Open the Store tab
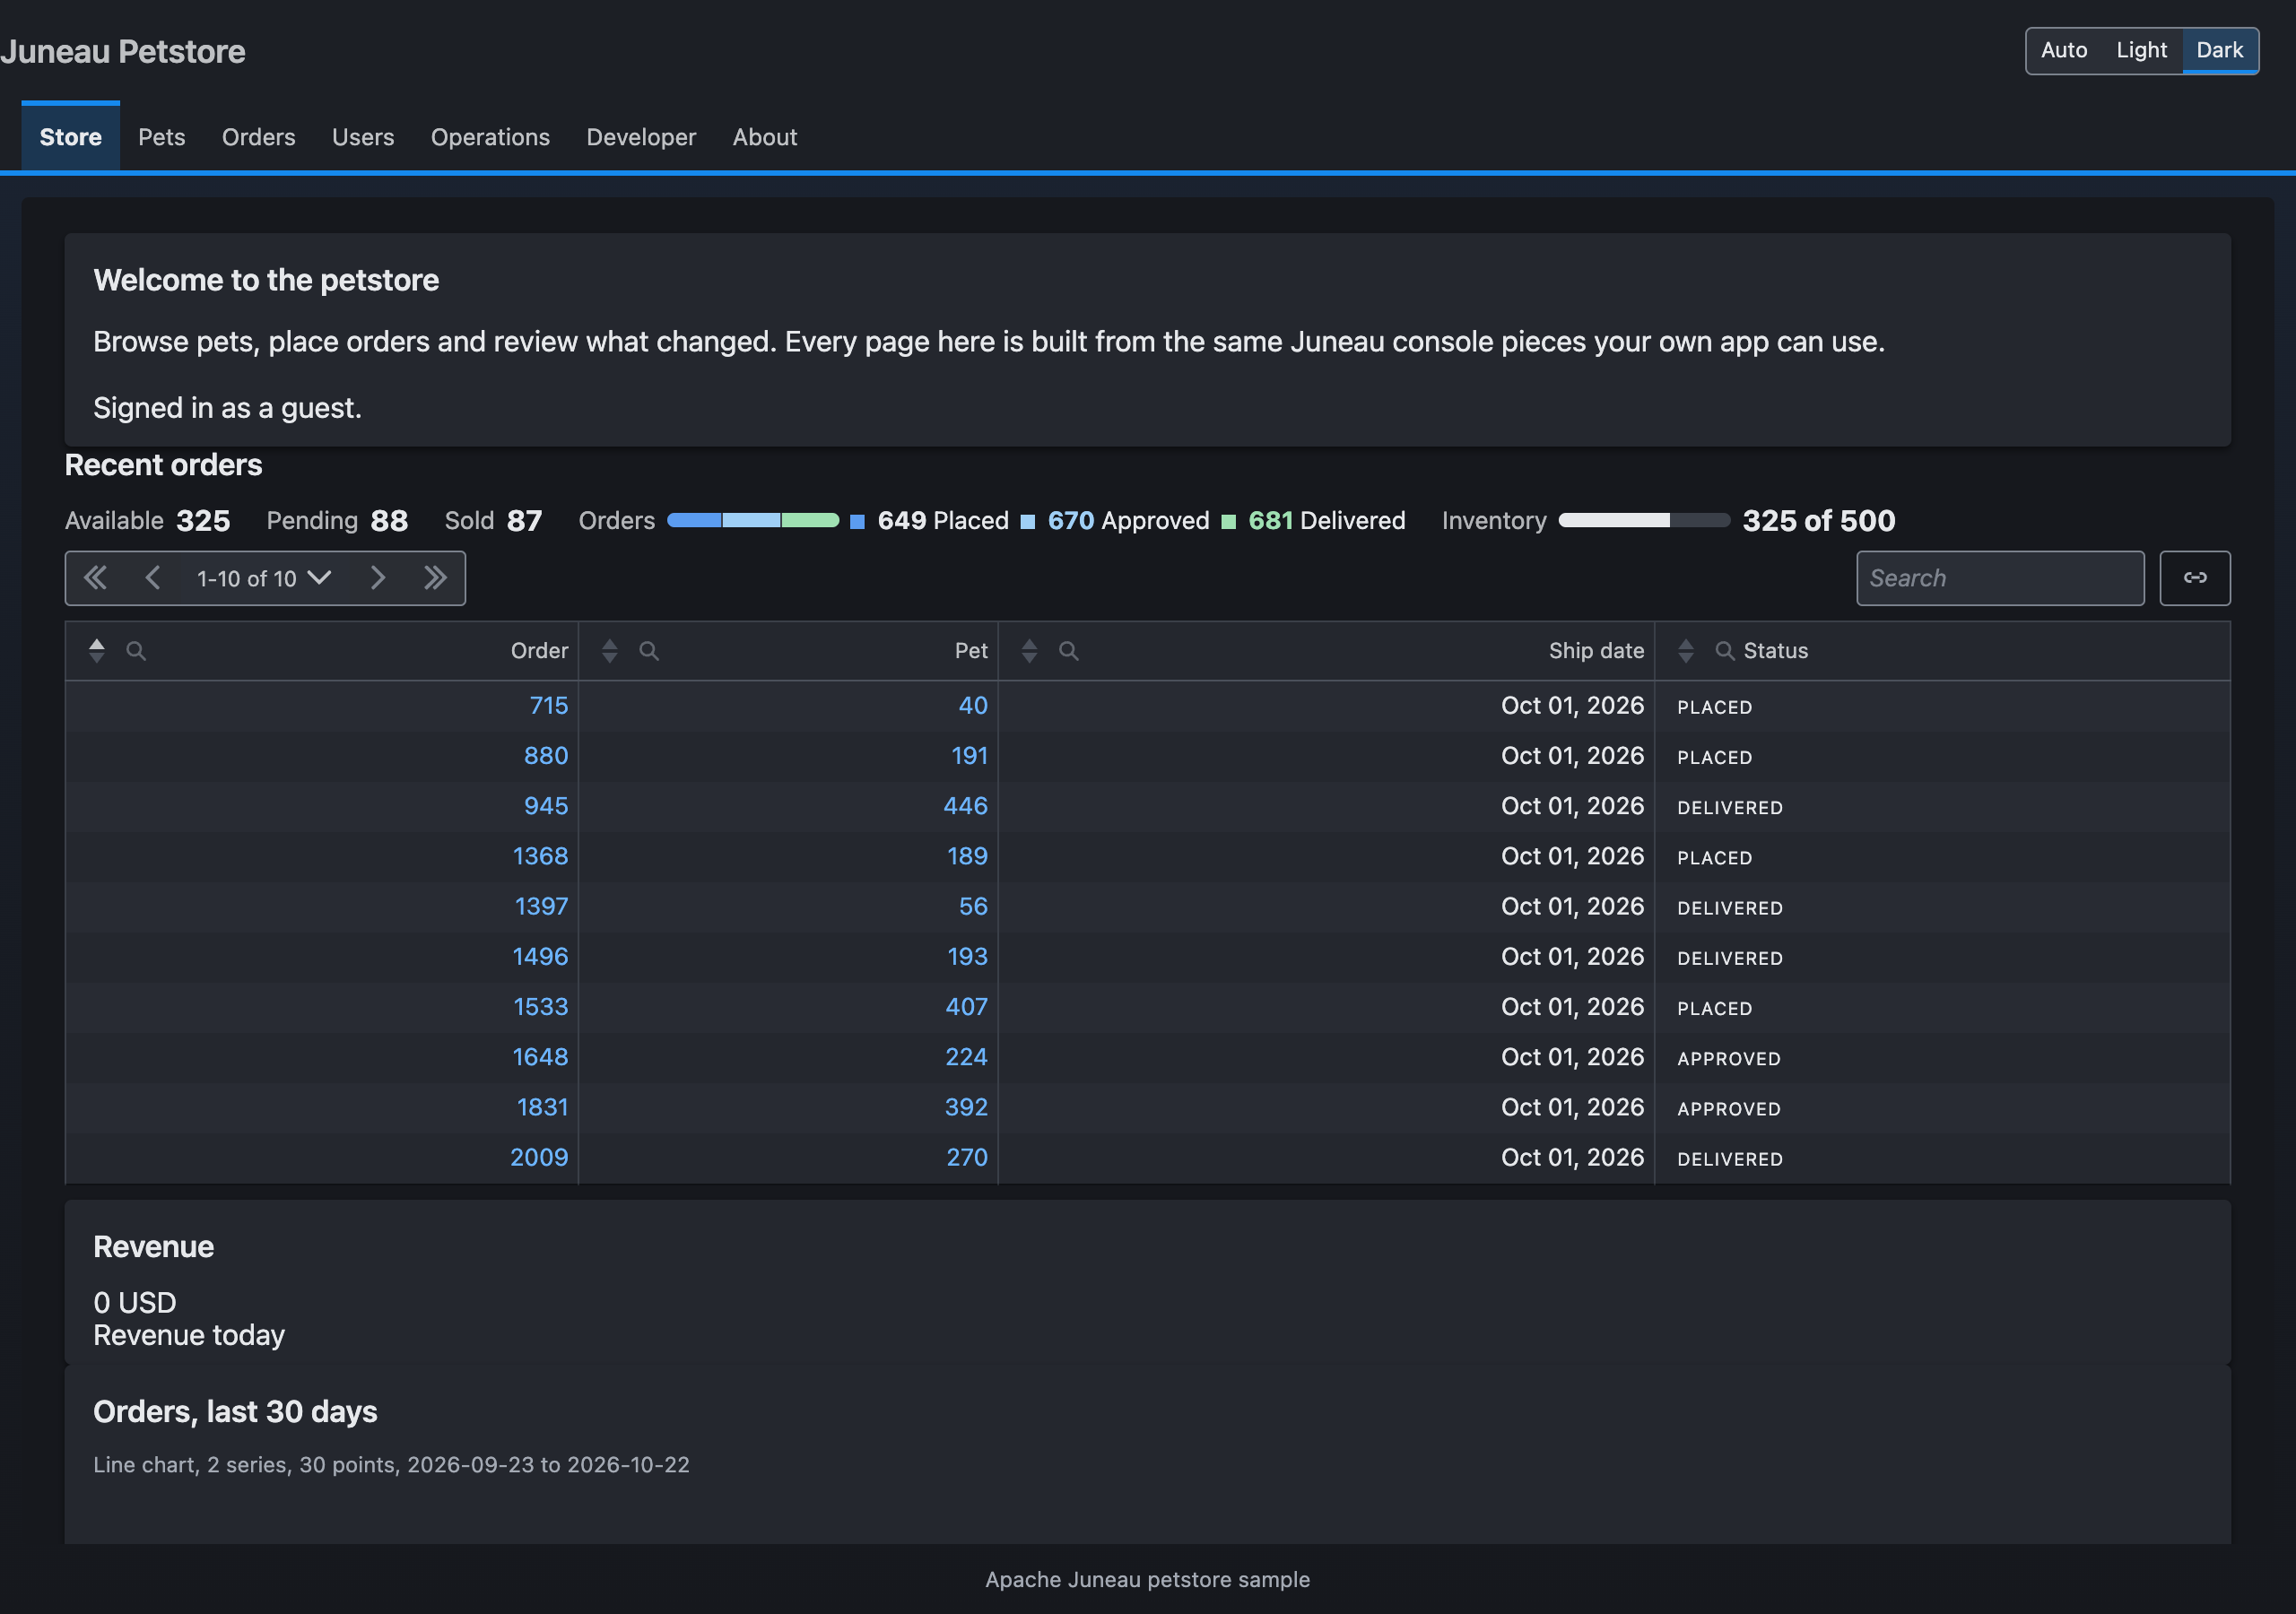This screenshot has width=2296, height=1614. (x=71, y=137)
